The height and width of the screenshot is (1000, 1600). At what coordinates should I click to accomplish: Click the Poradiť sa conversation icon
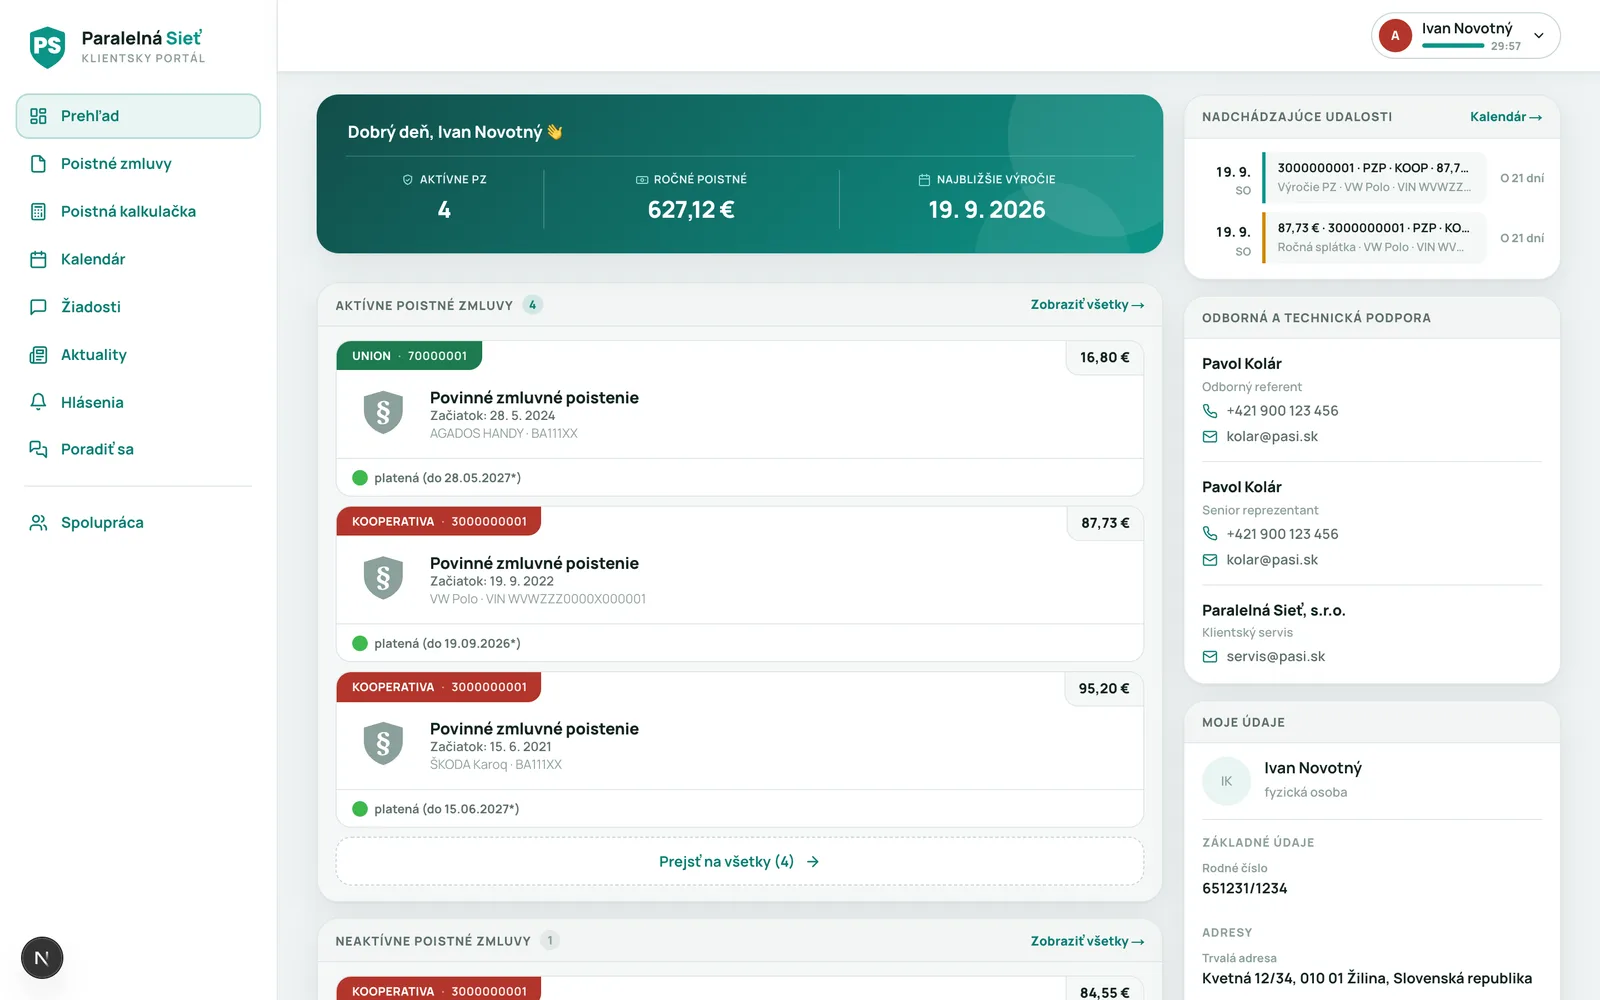pos(38,449)
